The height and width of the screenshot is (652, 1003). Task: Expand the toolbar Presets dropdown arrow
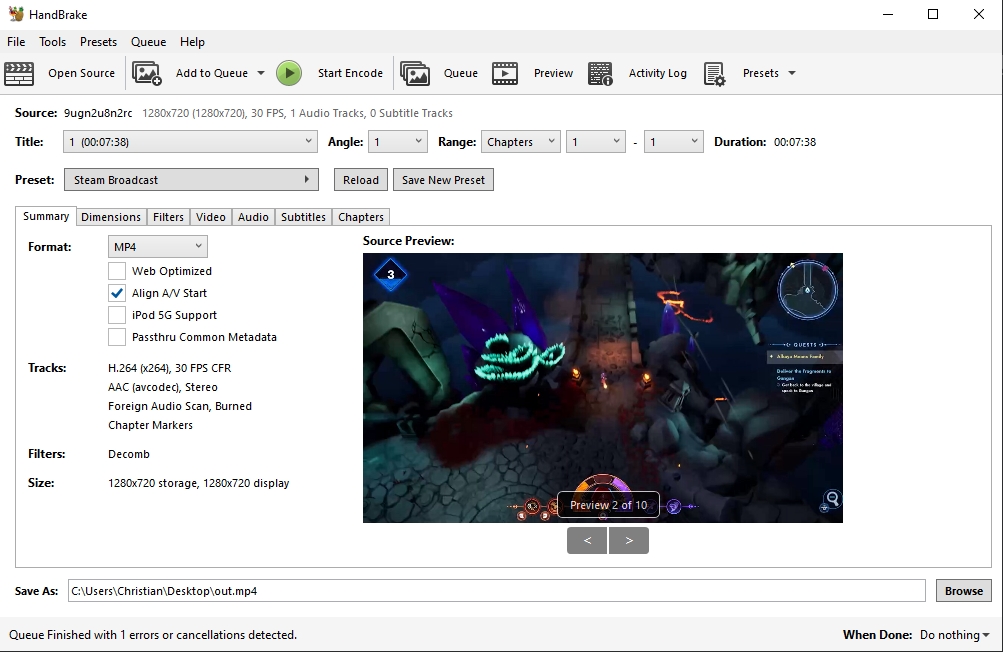coord(792,73)
